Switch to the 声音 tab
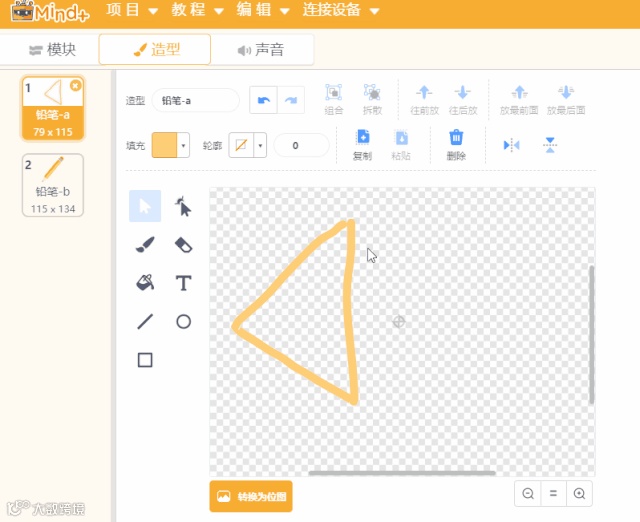640x522 pixels. 262,50
